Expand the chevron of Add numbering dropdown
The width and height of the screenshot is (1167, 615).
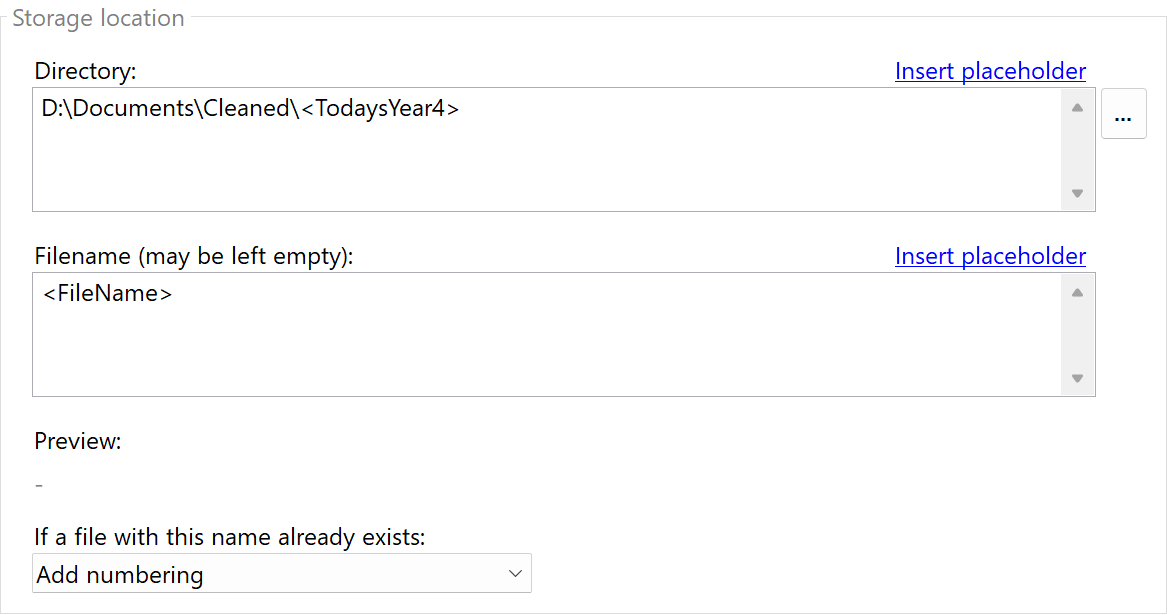coord(515,574)
